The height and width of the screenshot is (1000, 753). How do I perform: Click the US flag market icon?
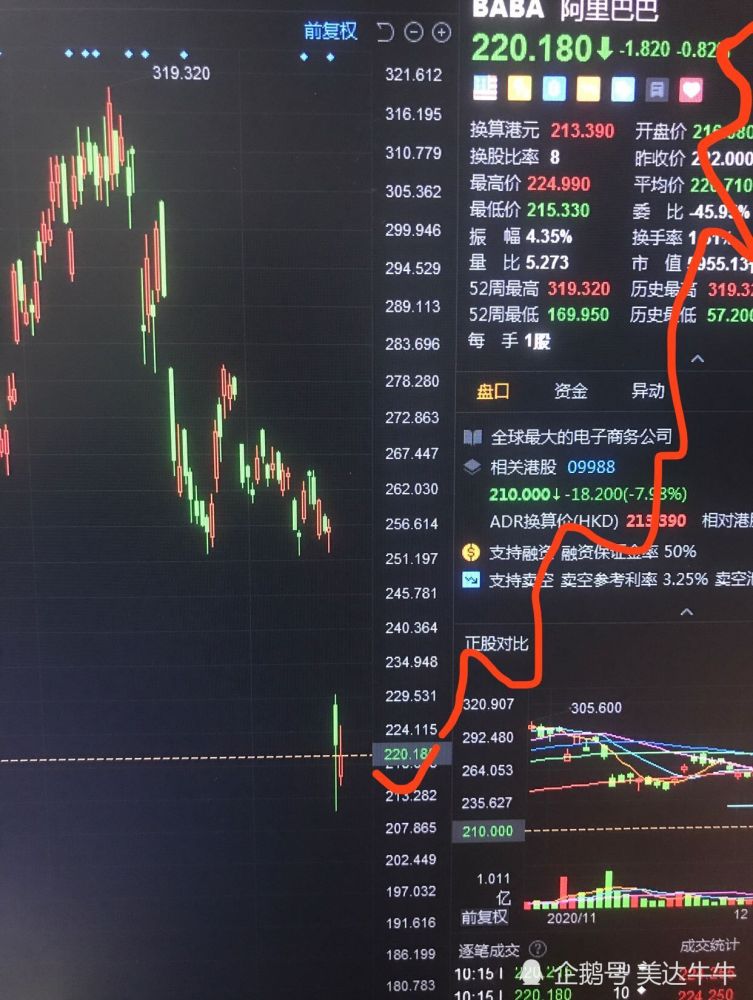pos(485,89)
